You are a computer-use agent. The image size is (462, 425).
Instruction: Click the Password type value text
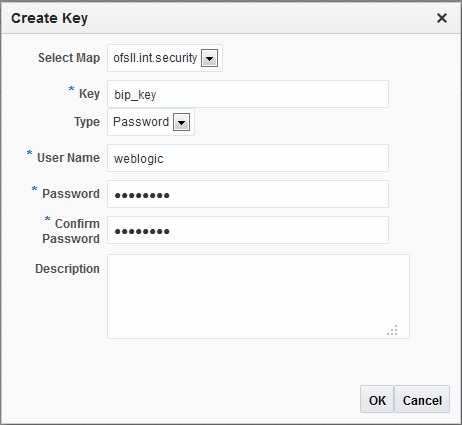click(x=141, y=122)
